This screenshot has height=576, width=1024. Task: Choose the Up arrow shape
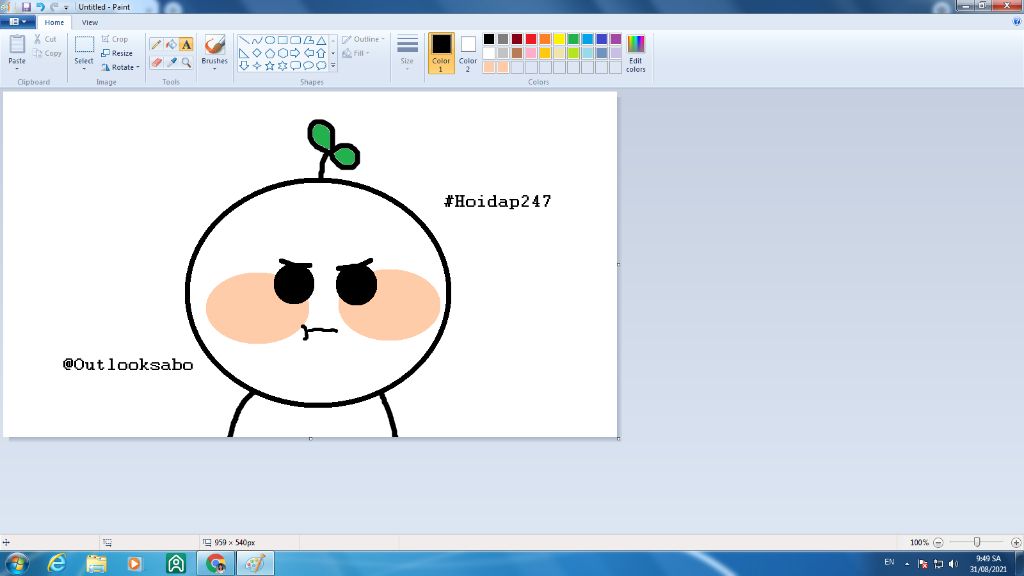321,53
